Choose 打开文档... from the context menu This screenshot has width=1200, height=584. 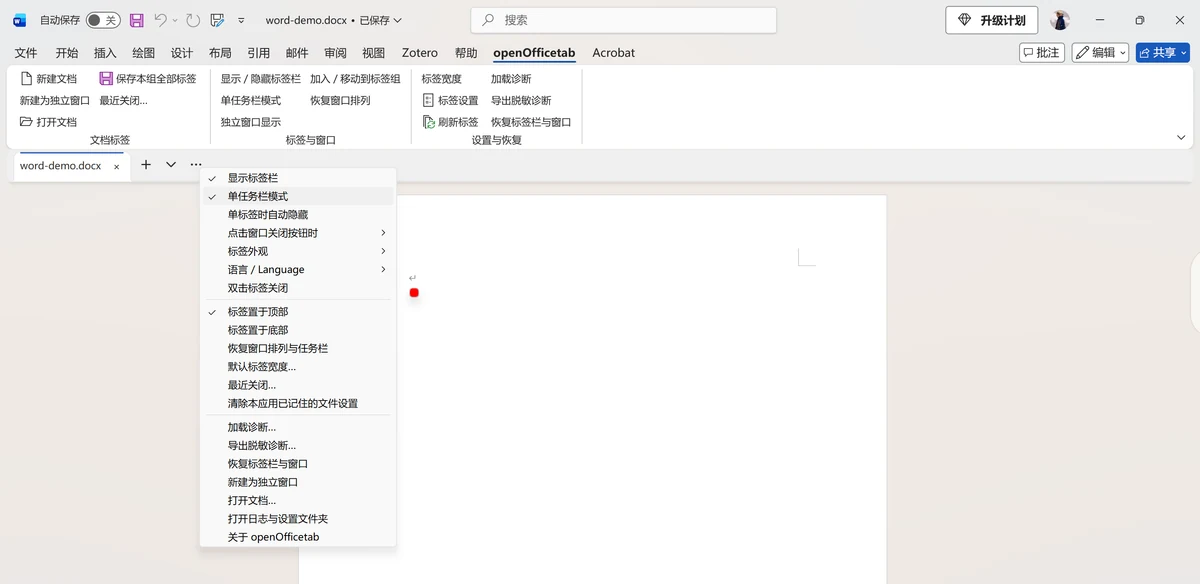coord(298,500)
